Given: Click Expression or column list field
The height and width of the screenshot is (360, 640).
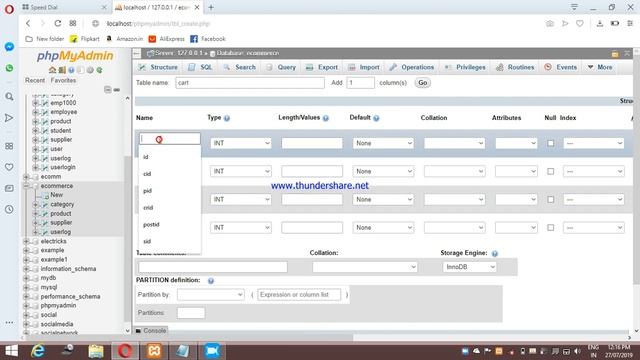Looking at the screenshot, I should [x=299, y=295].
